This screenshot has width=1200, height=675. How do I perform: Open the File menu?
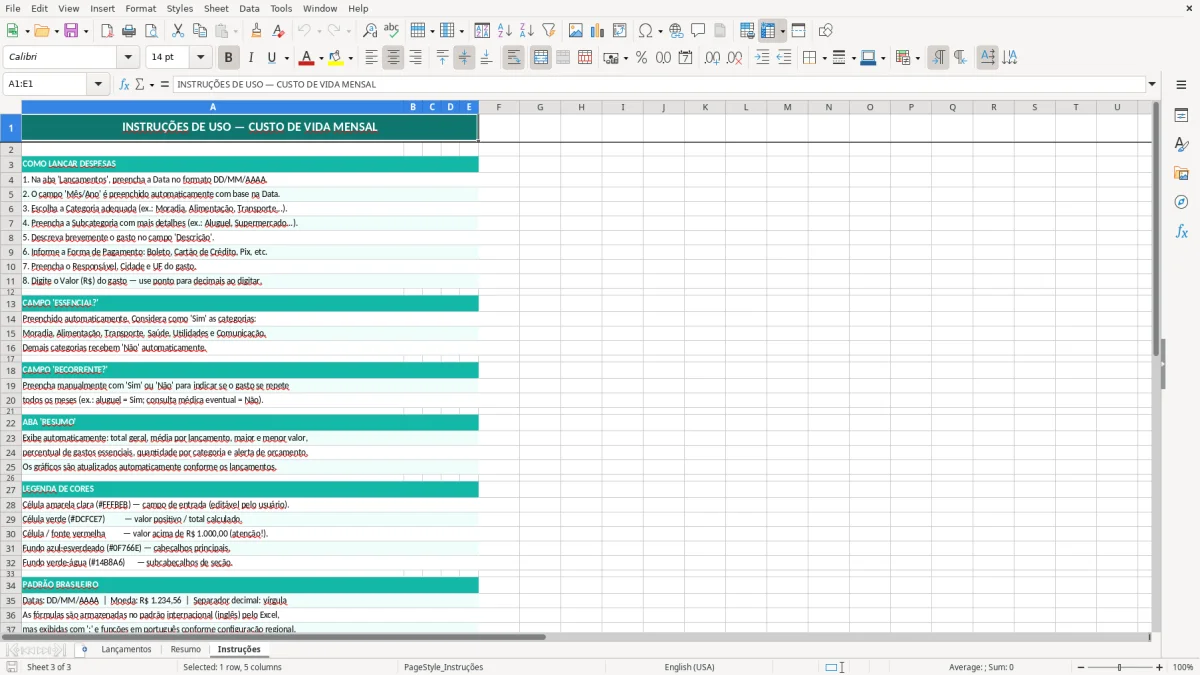click(x=13, y=8)
